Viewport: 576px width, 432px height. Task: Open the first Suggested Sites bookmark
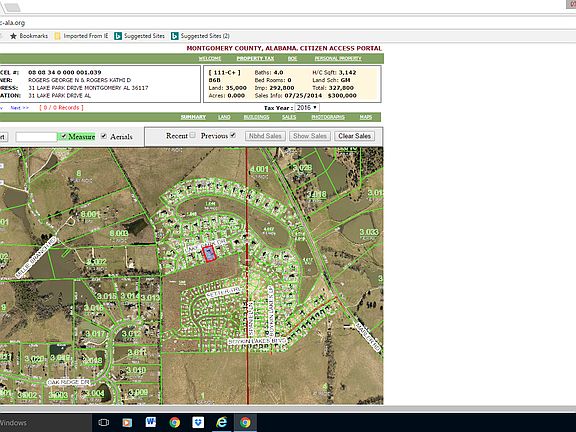click(140, 36)
